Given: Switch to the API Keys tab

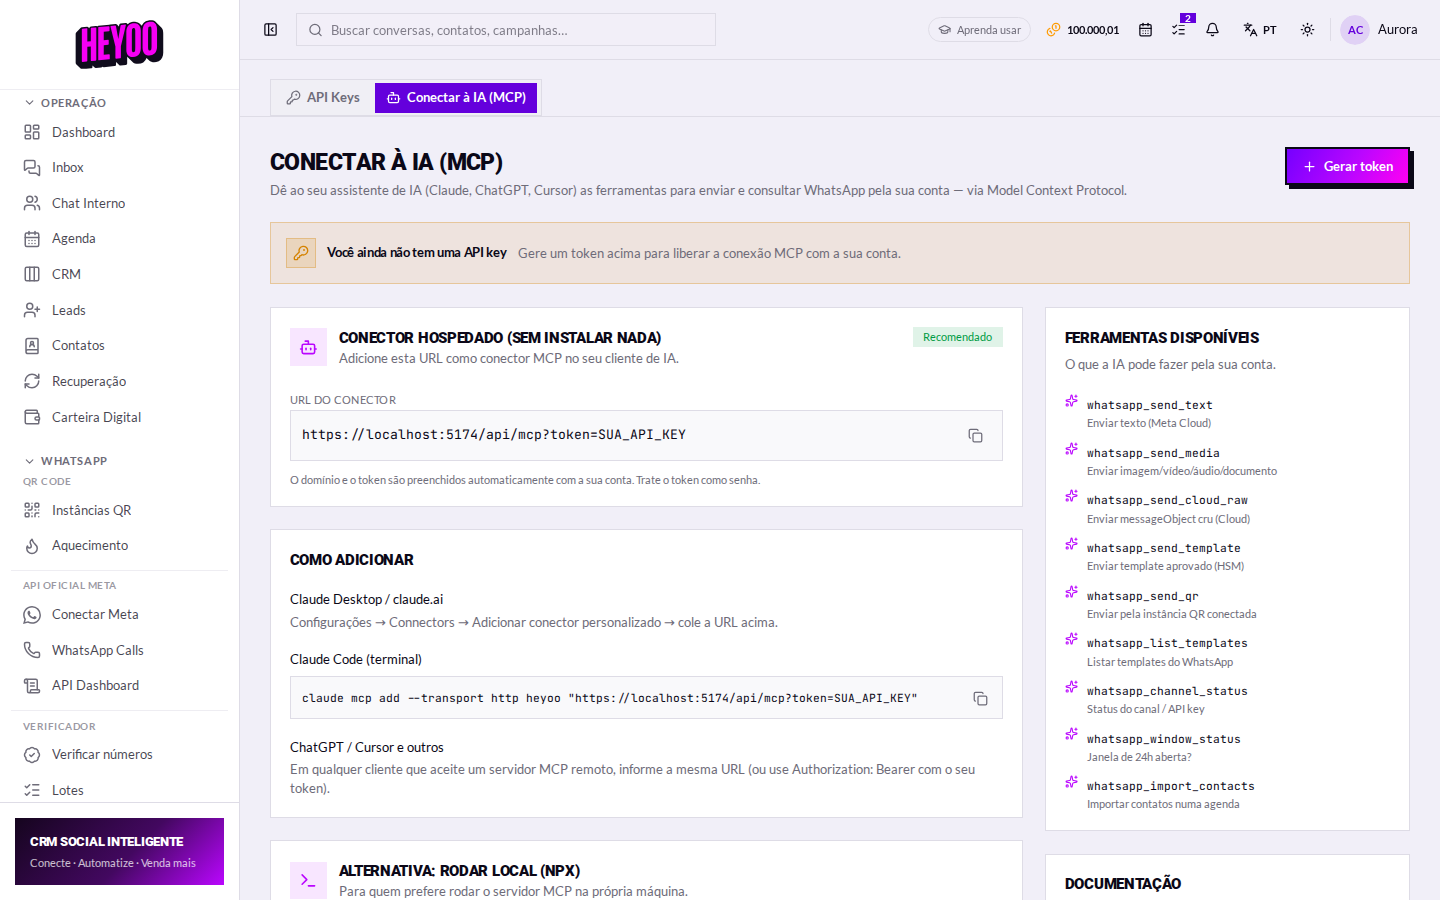Looking at the screenshot, I should [x=323, y=98].
